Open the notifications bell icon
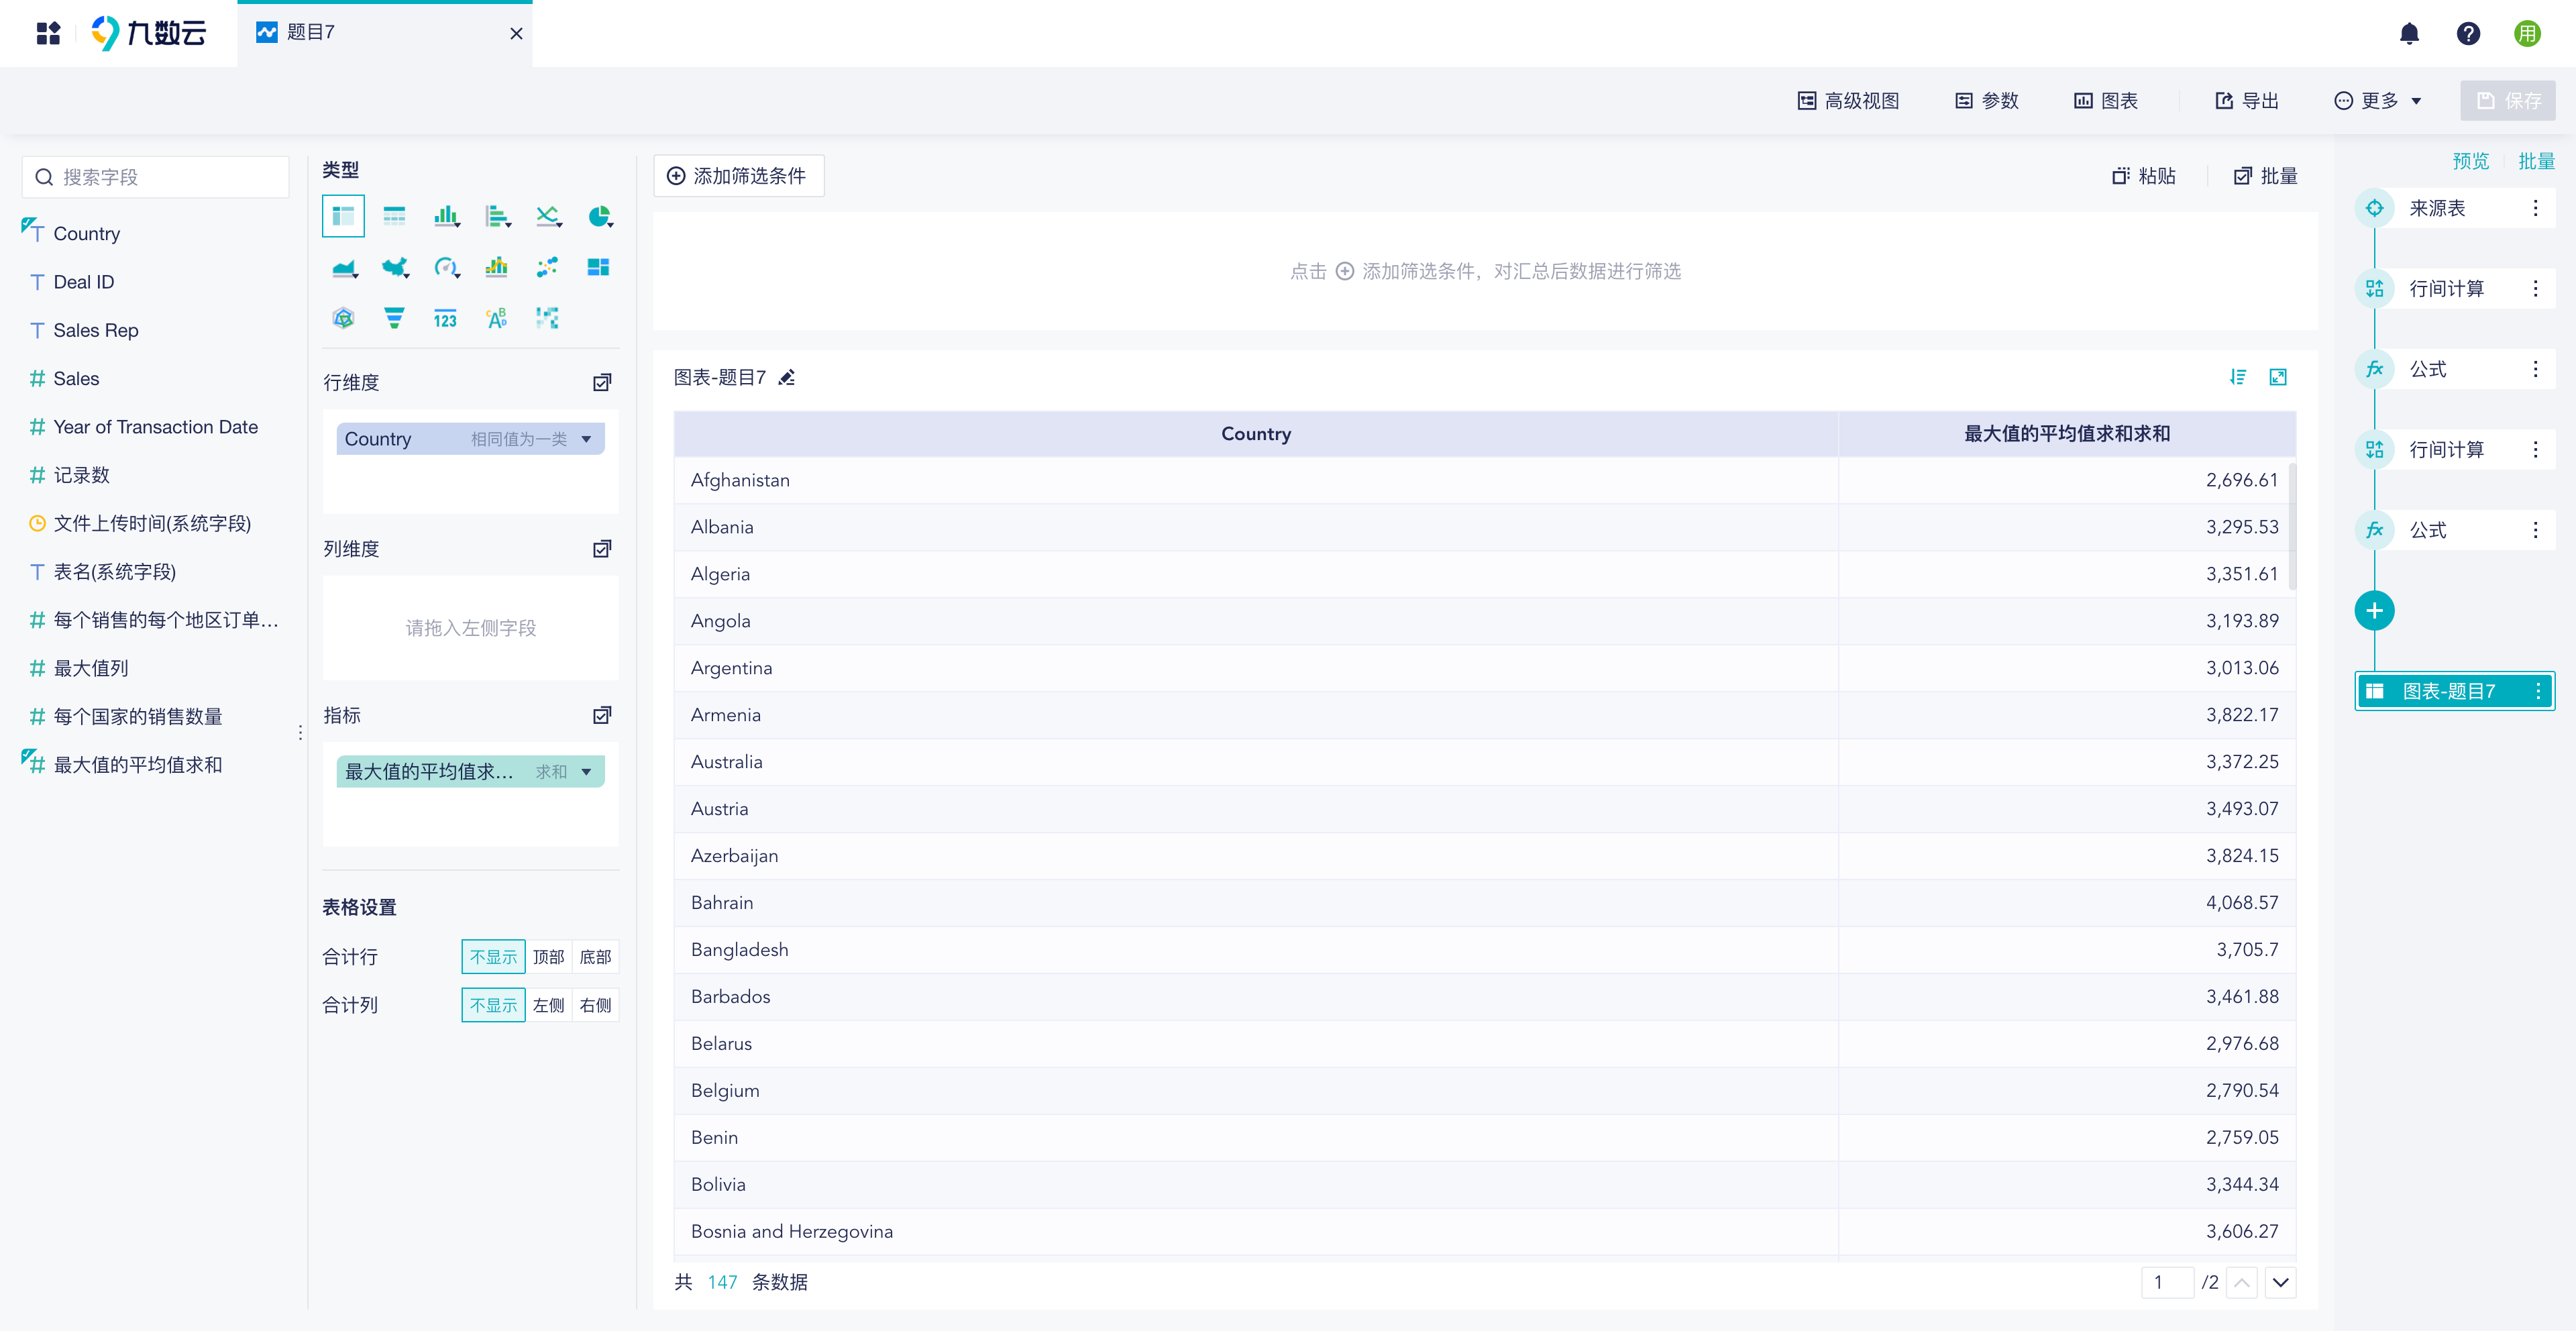This screenshot has width=2576, height=1331. [2410, 34]
